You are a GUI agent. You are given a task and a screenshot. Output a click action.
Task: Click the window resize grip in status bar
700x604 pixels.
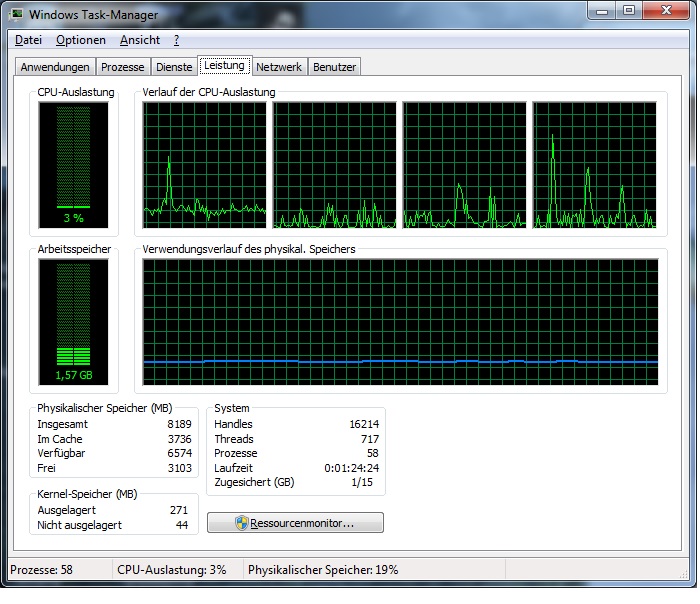683,574
